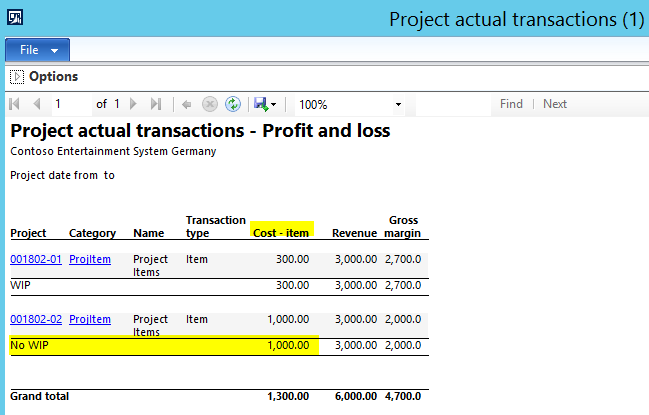Open project link 001802-02
This screenshot has width=649, height=415.
(x=36, y=319)
